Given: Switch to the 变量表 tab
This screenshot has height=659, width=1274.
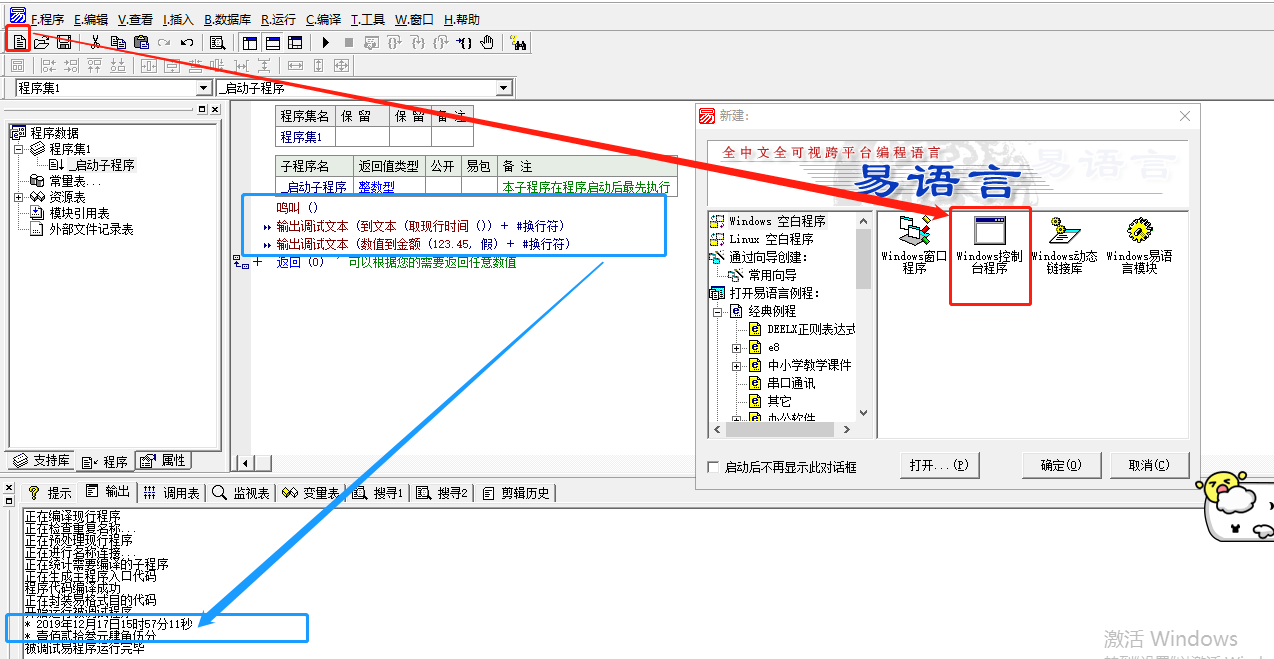Looking at the screenshot, I should pos(310,493).
